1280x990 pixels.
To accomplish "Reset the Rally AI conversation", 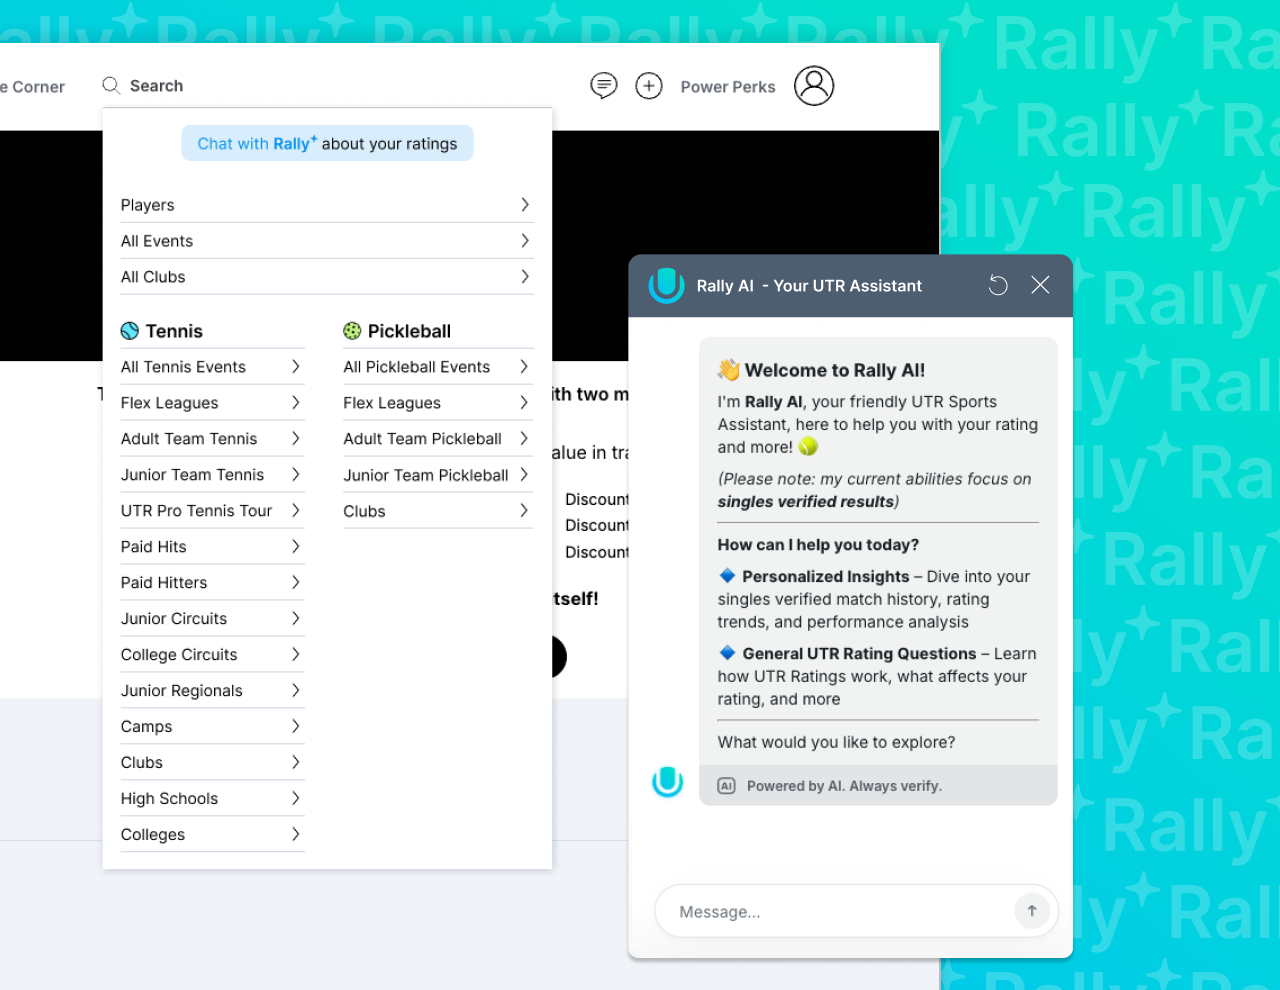I will [998, 286].
